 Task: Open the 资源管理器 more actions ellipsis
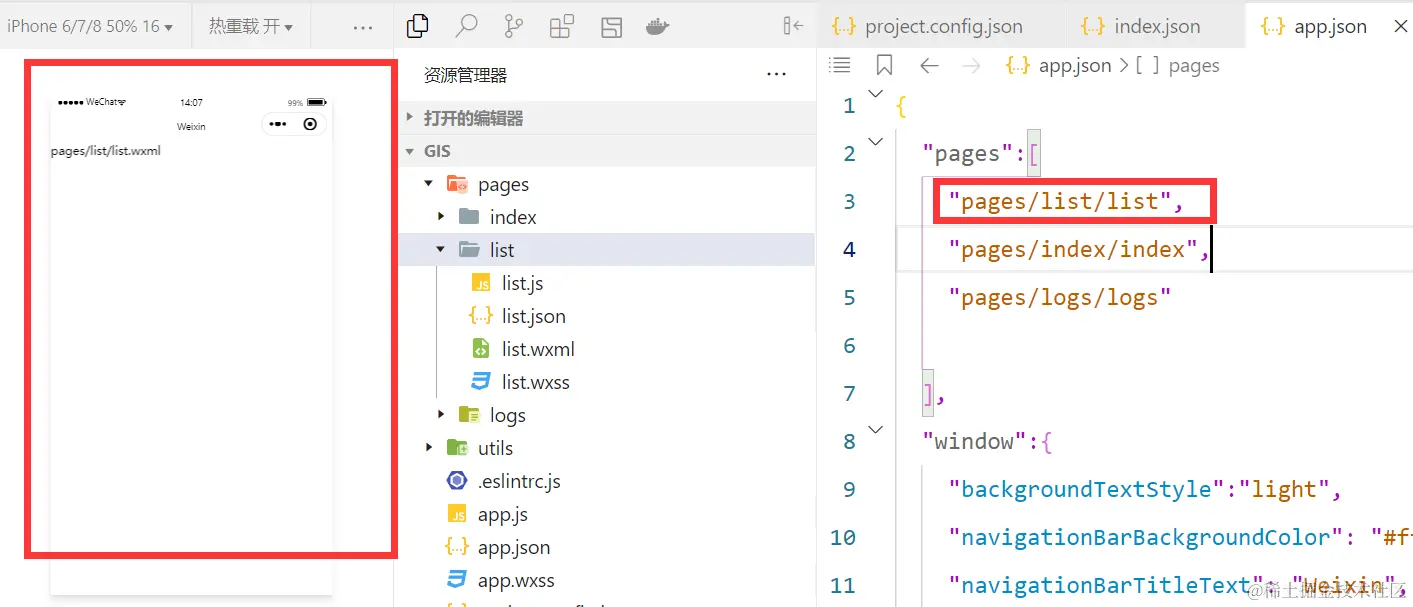776,74
